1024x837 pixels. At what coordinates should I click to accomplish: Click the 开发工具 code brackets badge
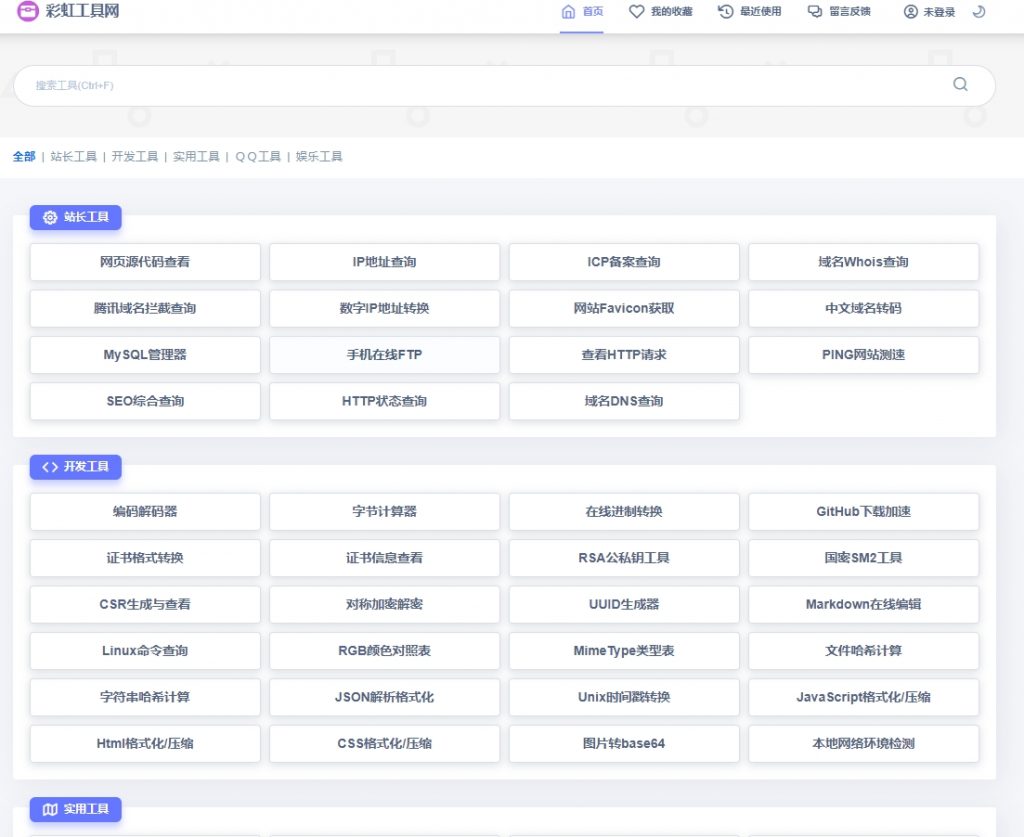(75, 467)
